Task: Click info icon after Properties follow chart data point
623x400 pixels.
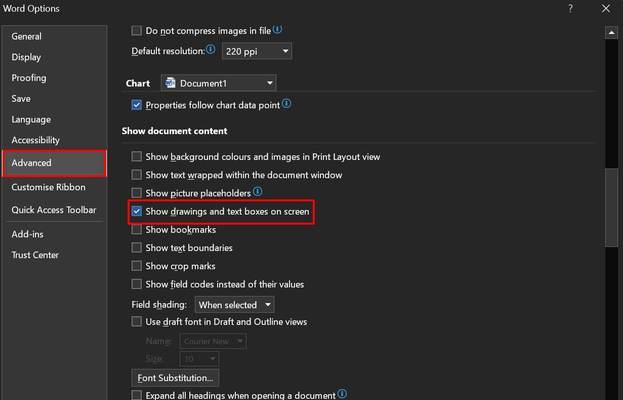Action: (x=286, y=104)
